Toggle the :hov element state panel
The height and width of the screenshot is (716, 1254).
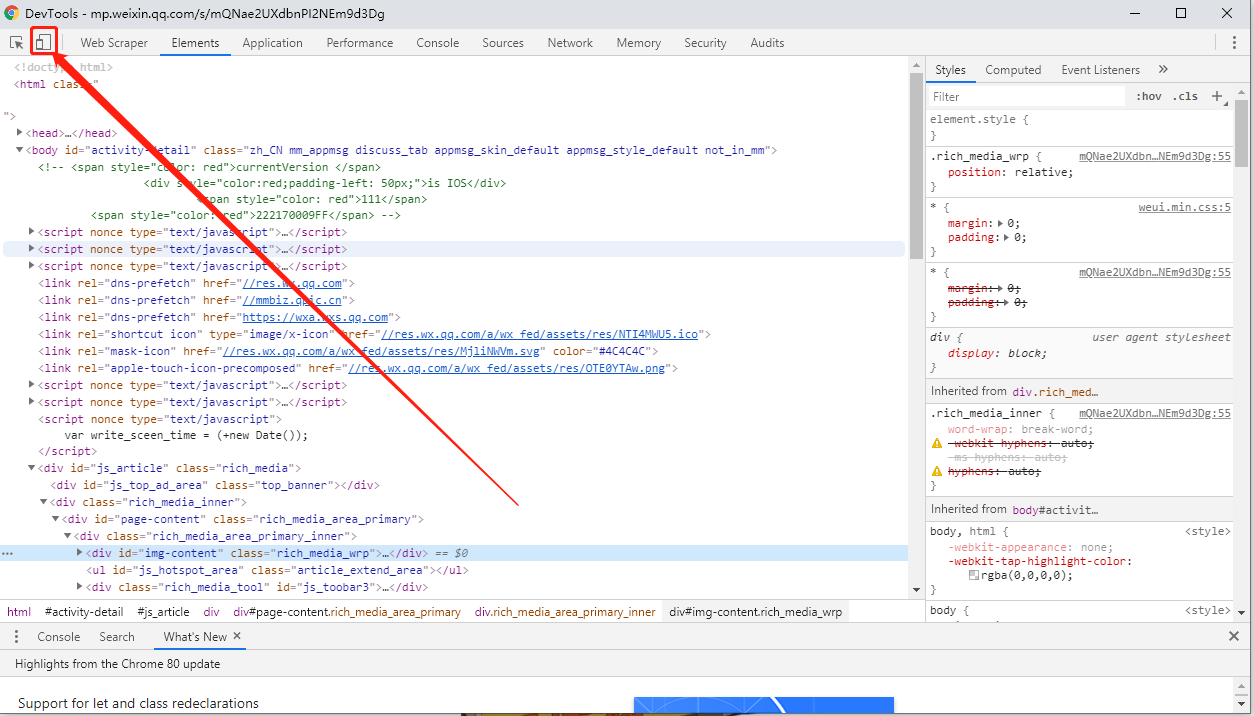(x=1149, y=97)
